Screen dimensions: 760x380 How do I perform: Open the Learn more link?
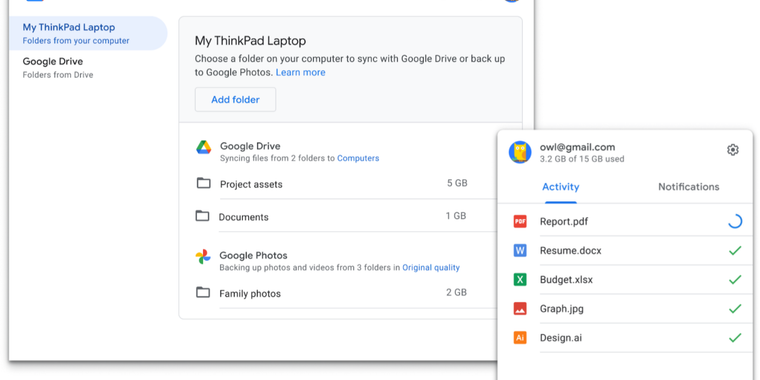(301, 72)
